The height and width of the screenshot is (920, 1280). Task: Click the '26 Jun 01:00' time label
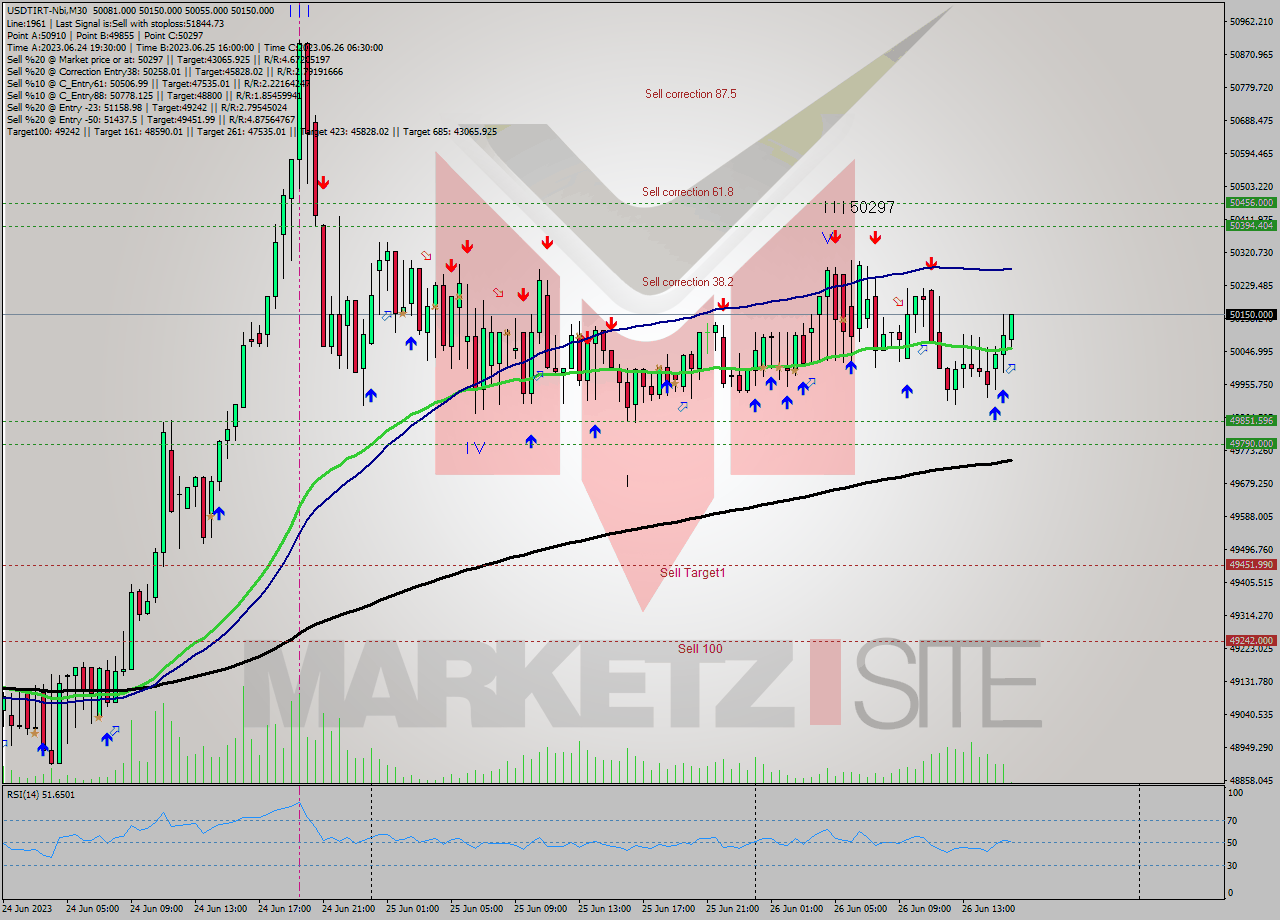(x=796, y=909)
